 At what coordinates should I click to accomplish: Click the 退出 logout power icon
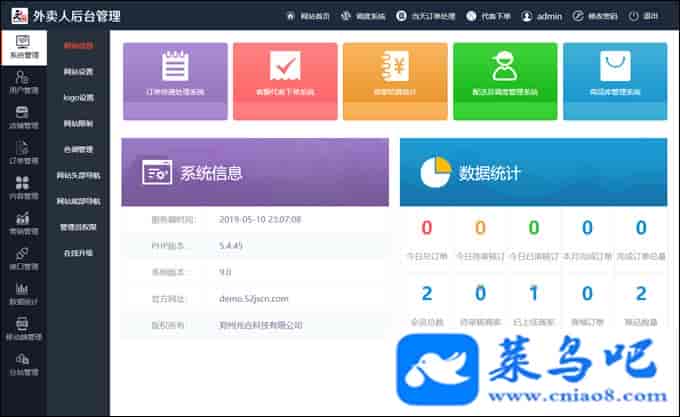pyautogui.click(x=637, y=17)
